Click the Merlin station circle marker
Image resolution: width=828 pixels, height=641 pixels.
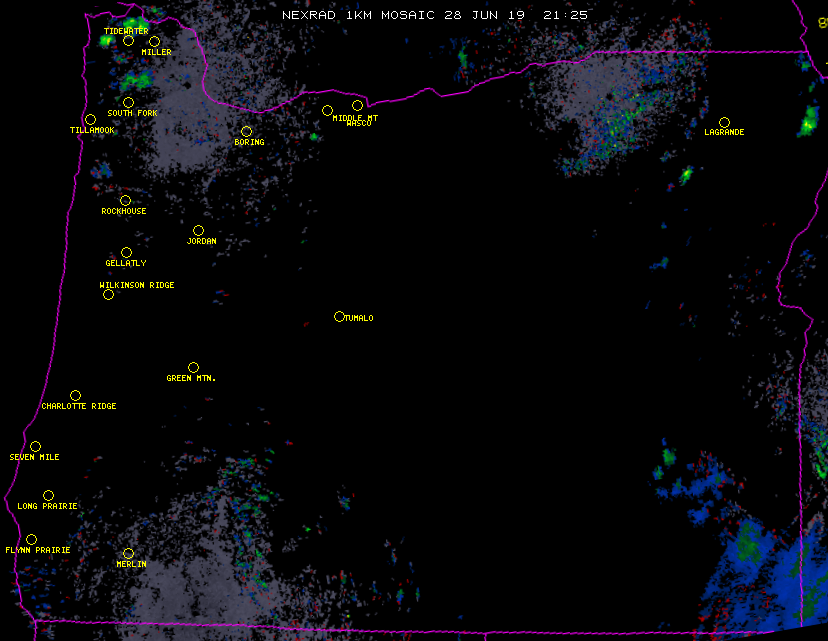pos(128,553)
